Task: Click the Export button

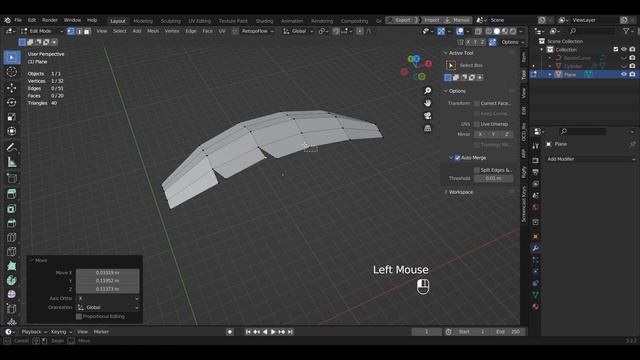Action: 402,20
